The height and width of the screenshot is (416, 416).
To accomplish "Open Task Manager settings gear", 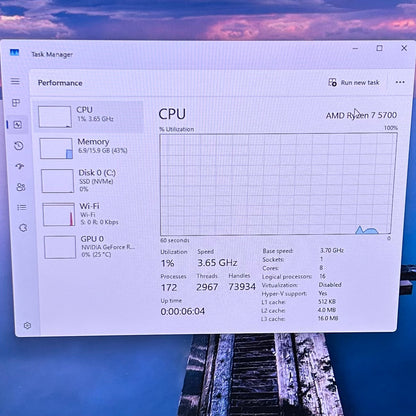I will click(28, 325).
